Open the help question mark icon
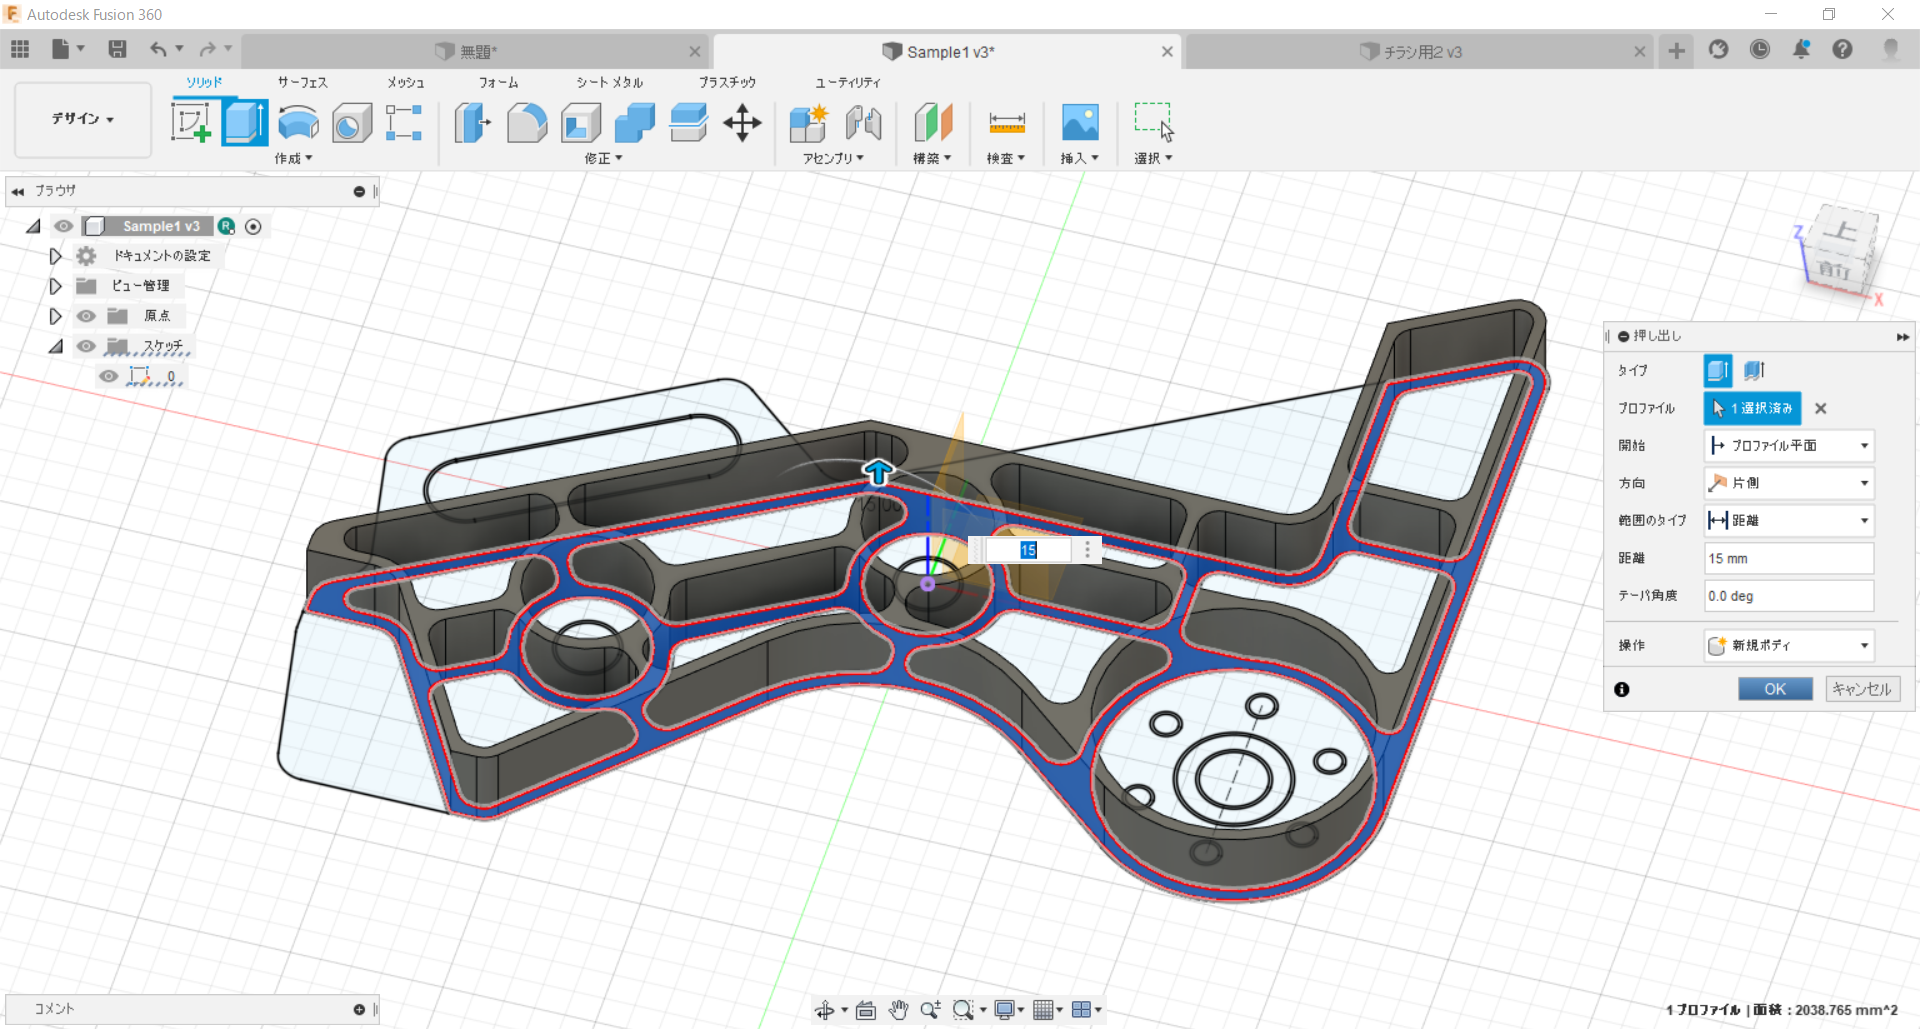This screenshot has height=1029, width=1920. (x=1842, y=49)
